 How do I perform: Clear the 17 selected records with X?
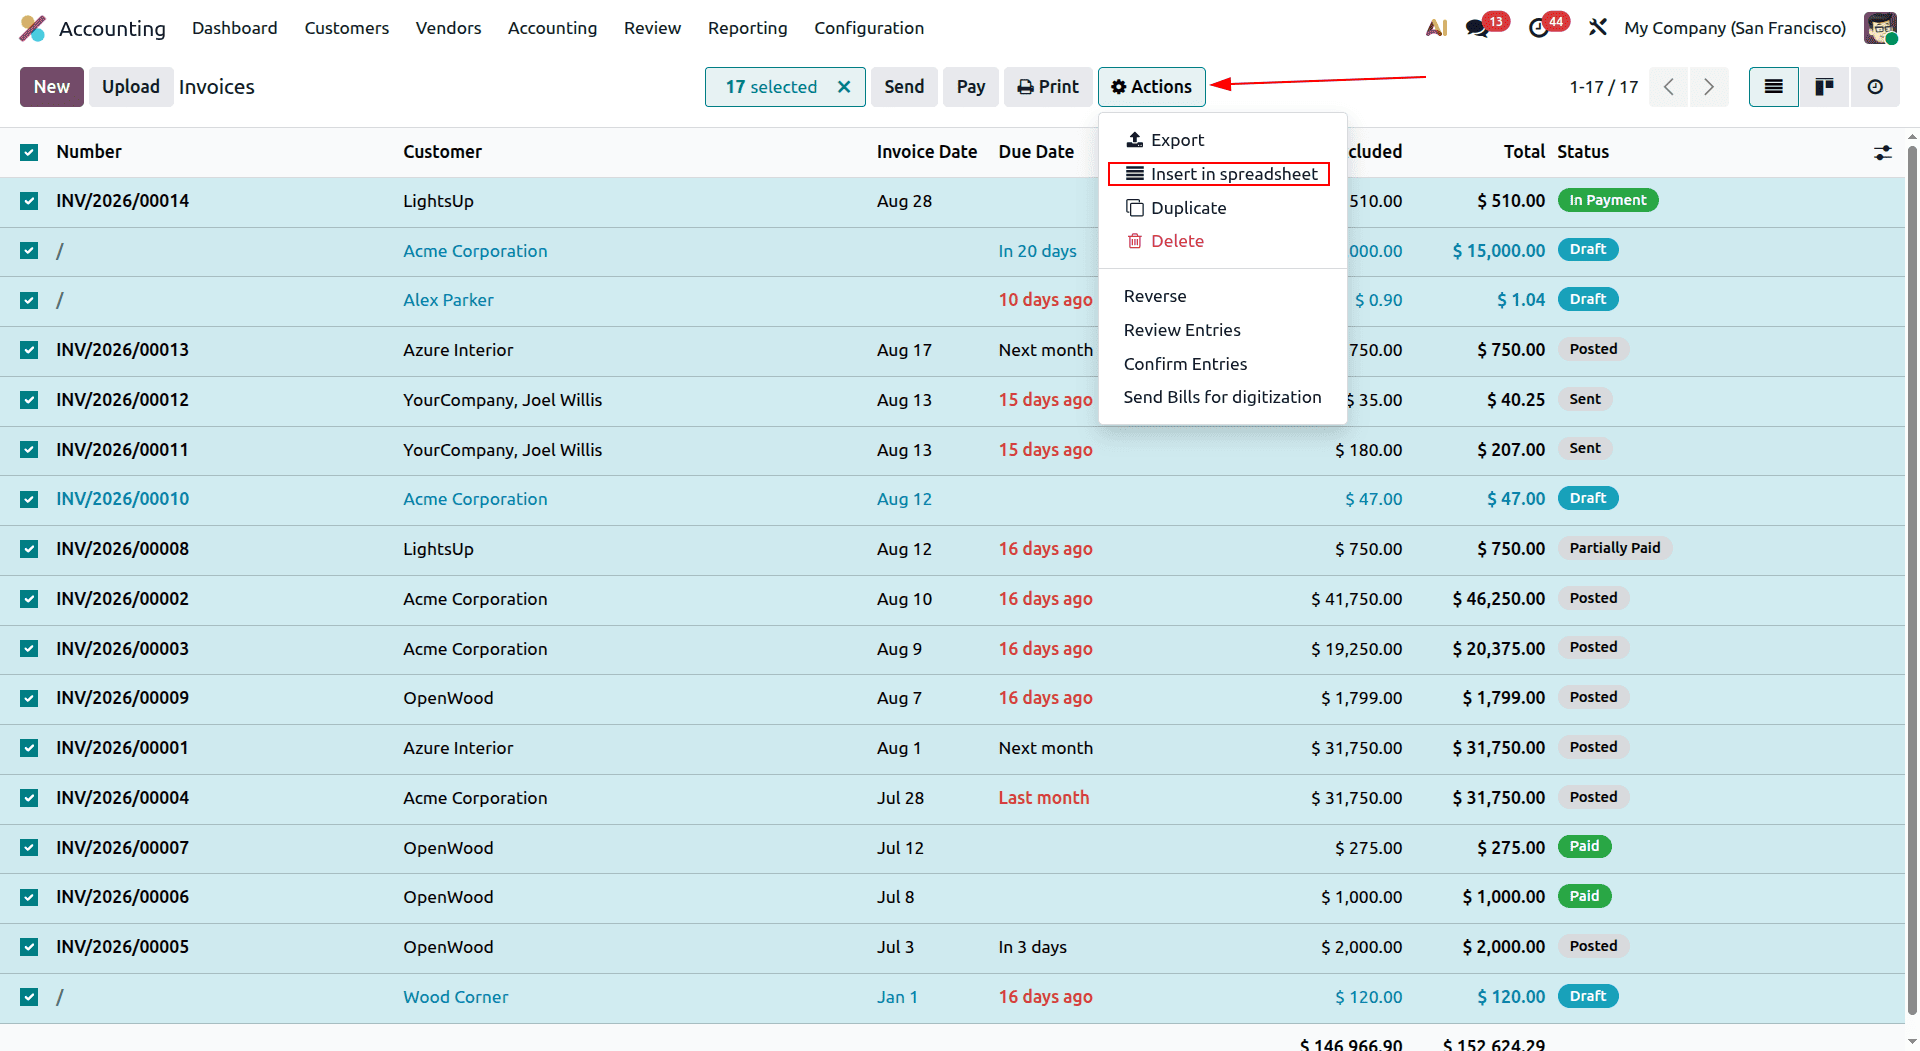(x=844, y=87)
